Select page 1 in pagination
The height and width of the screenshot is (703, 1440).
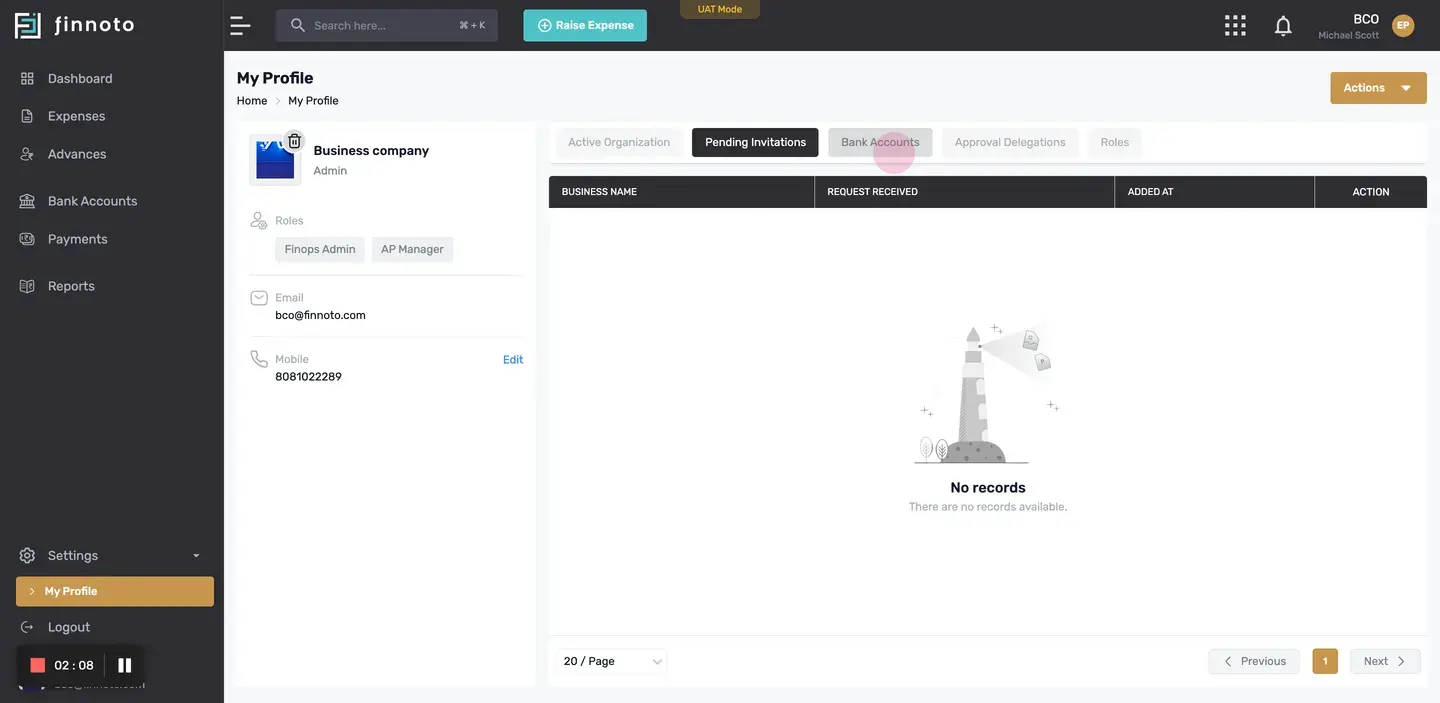tap(1325, 661)
